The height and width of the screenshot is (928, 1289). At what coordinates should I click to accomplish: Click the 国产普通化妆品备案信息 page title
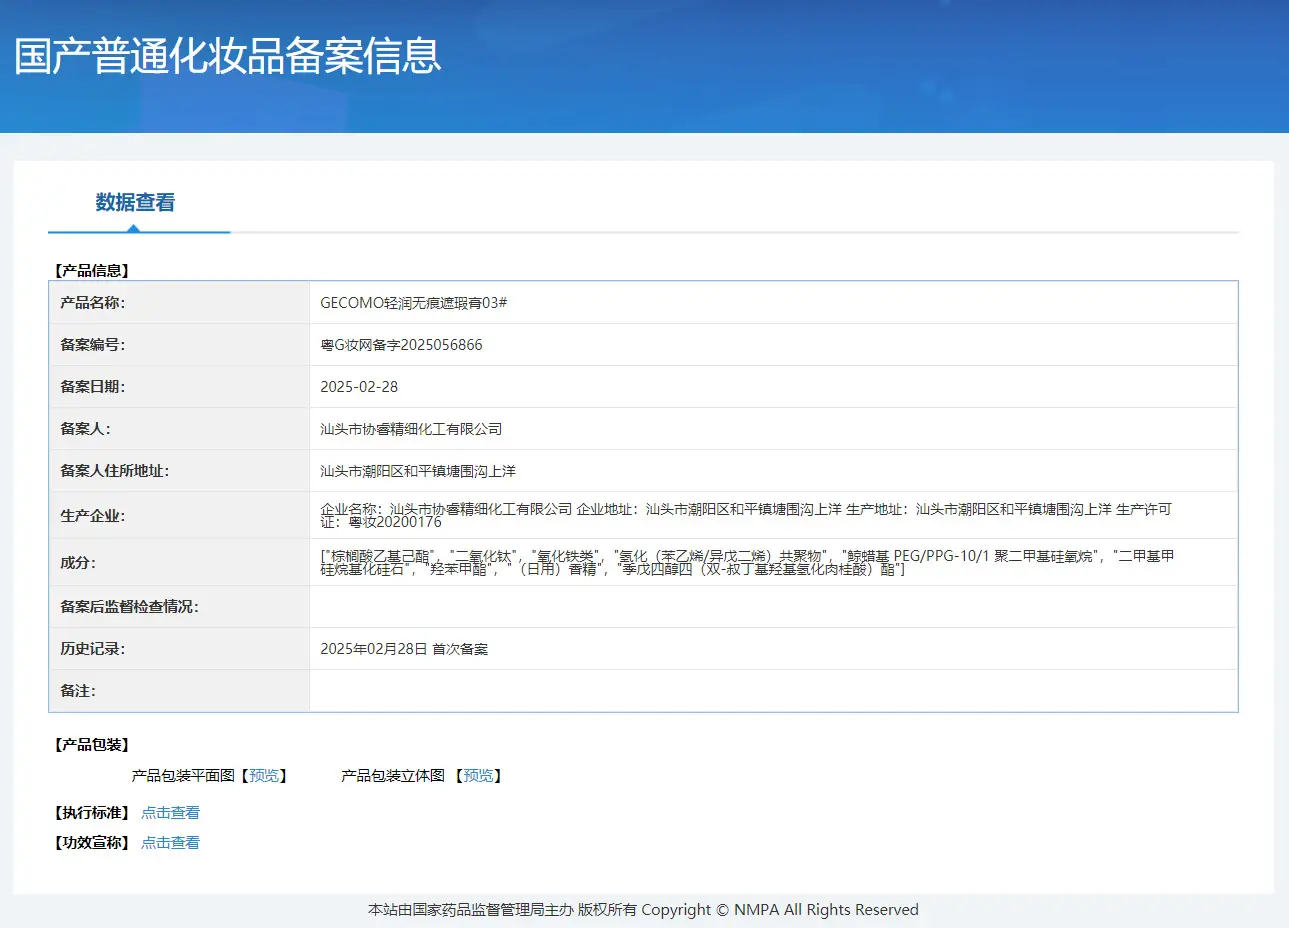point(228,56)
